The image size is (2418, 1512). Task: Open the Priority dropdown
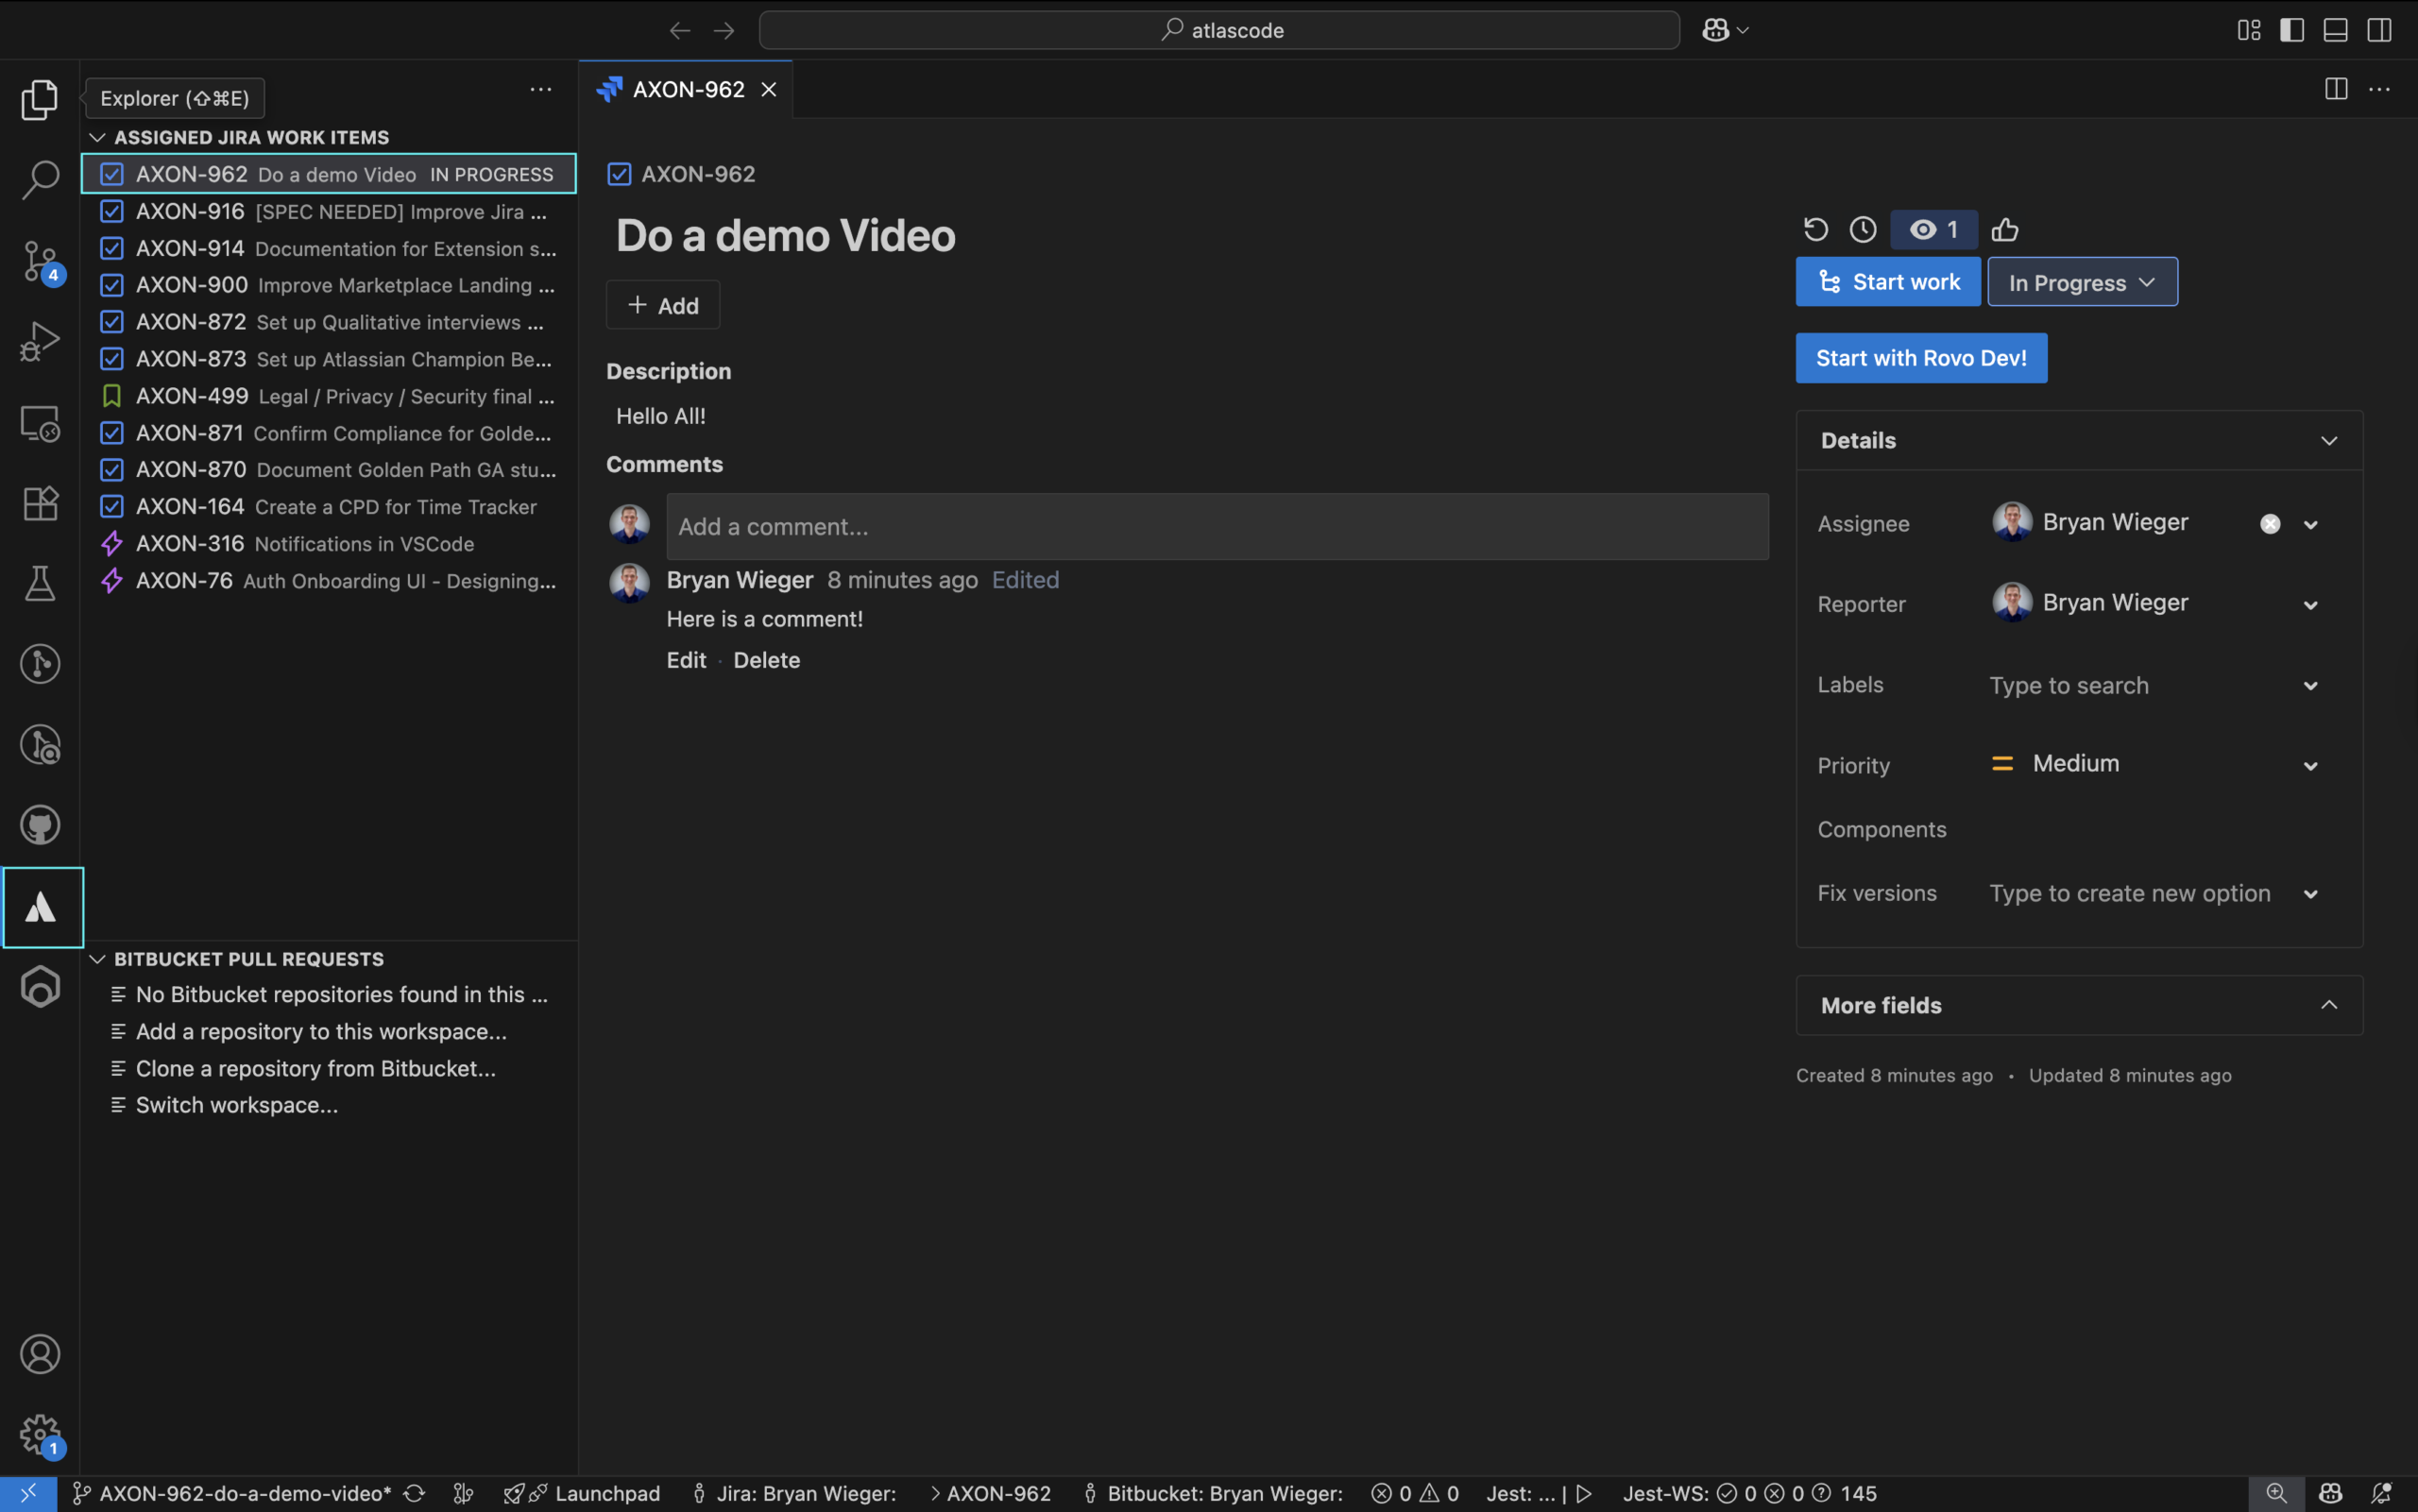(x=2310, y=765)
